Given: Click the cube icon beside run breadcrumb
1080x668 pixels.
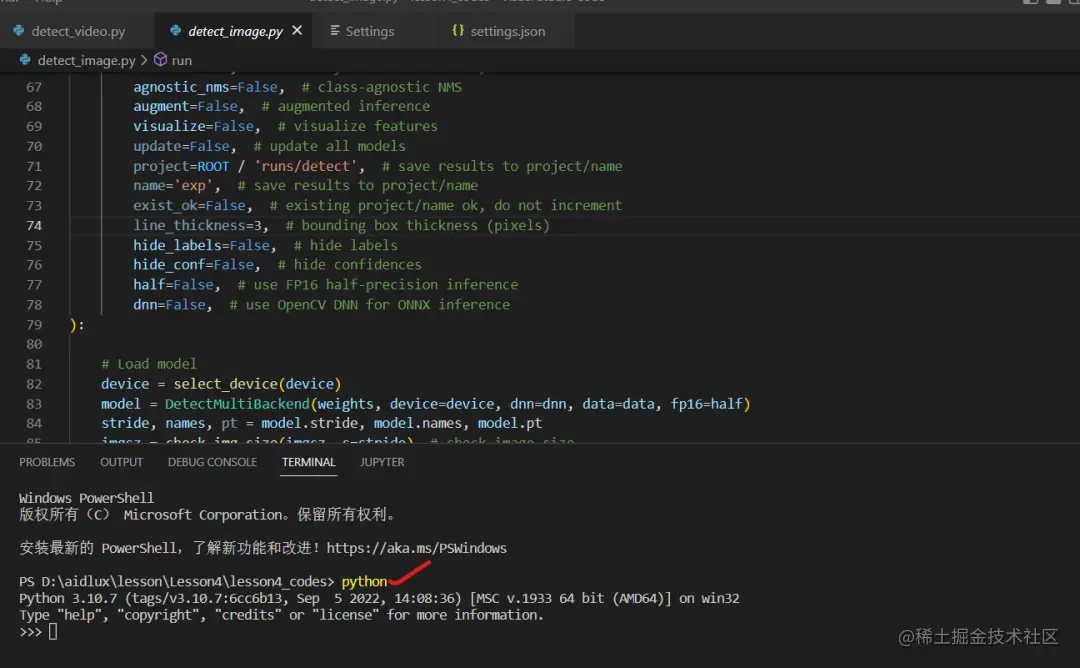Looking at the screenshot, I should pyautogui.click(x=160, y=60).
